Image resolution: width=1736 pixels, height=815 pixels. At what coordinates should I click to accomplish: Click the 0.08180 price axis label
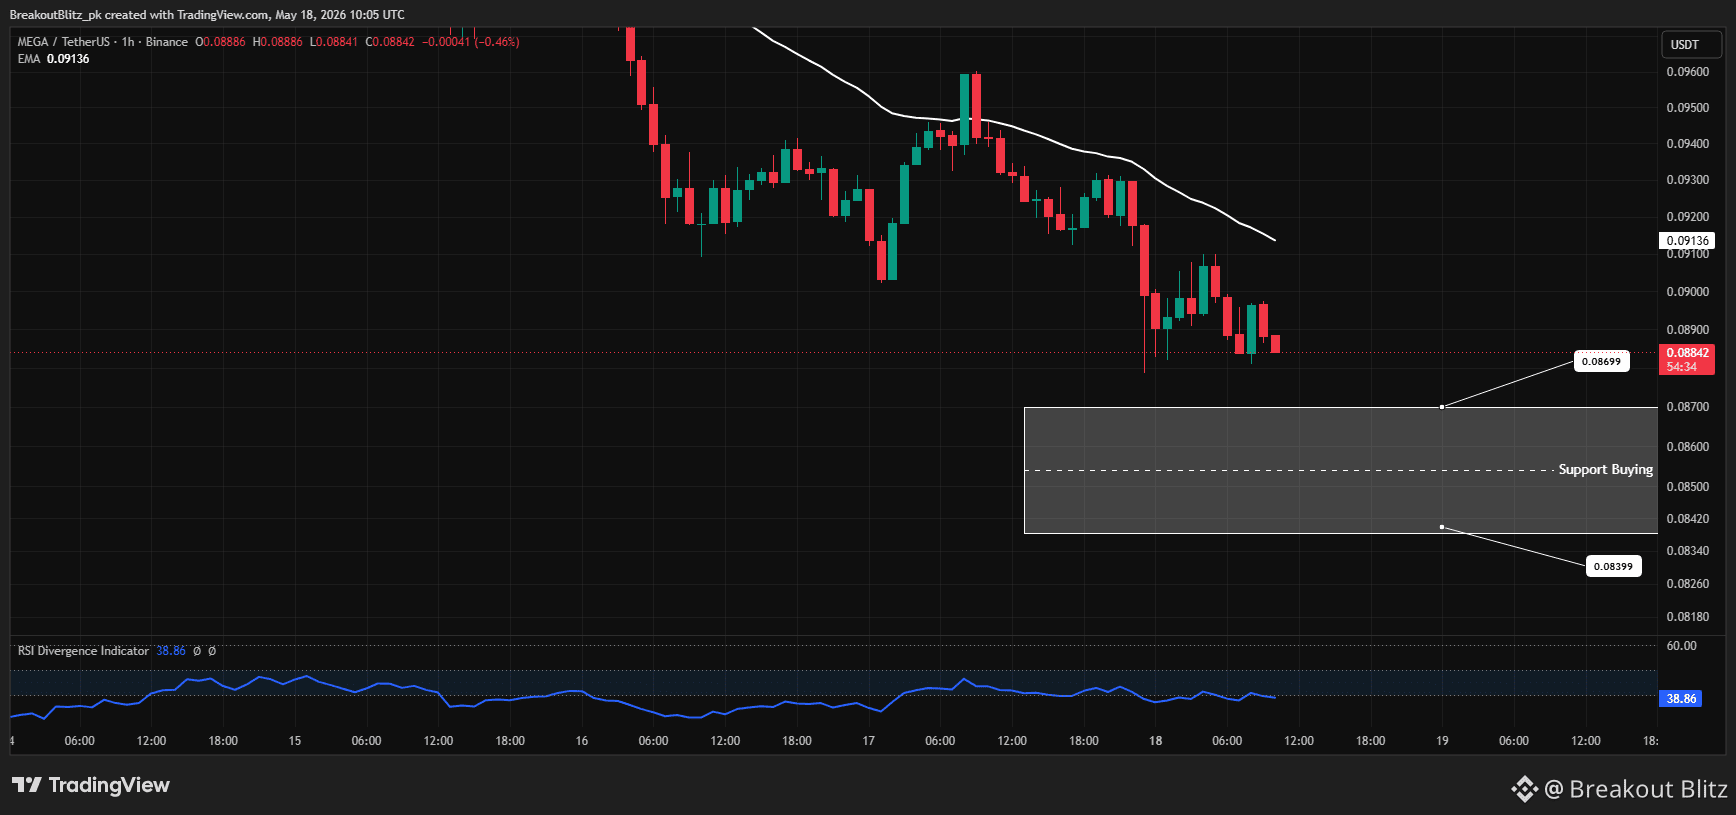1687,617
